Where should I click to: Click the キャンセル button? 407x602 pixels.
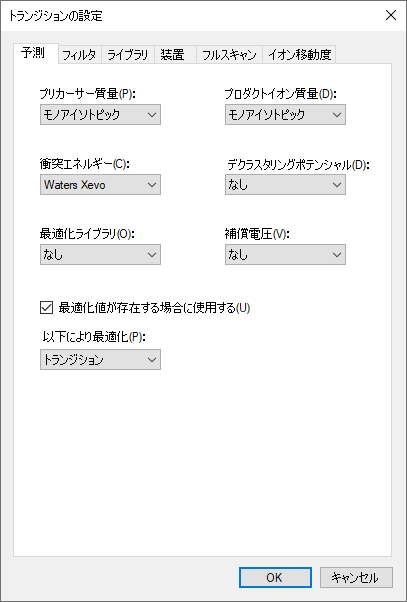(x=356, y=577)
